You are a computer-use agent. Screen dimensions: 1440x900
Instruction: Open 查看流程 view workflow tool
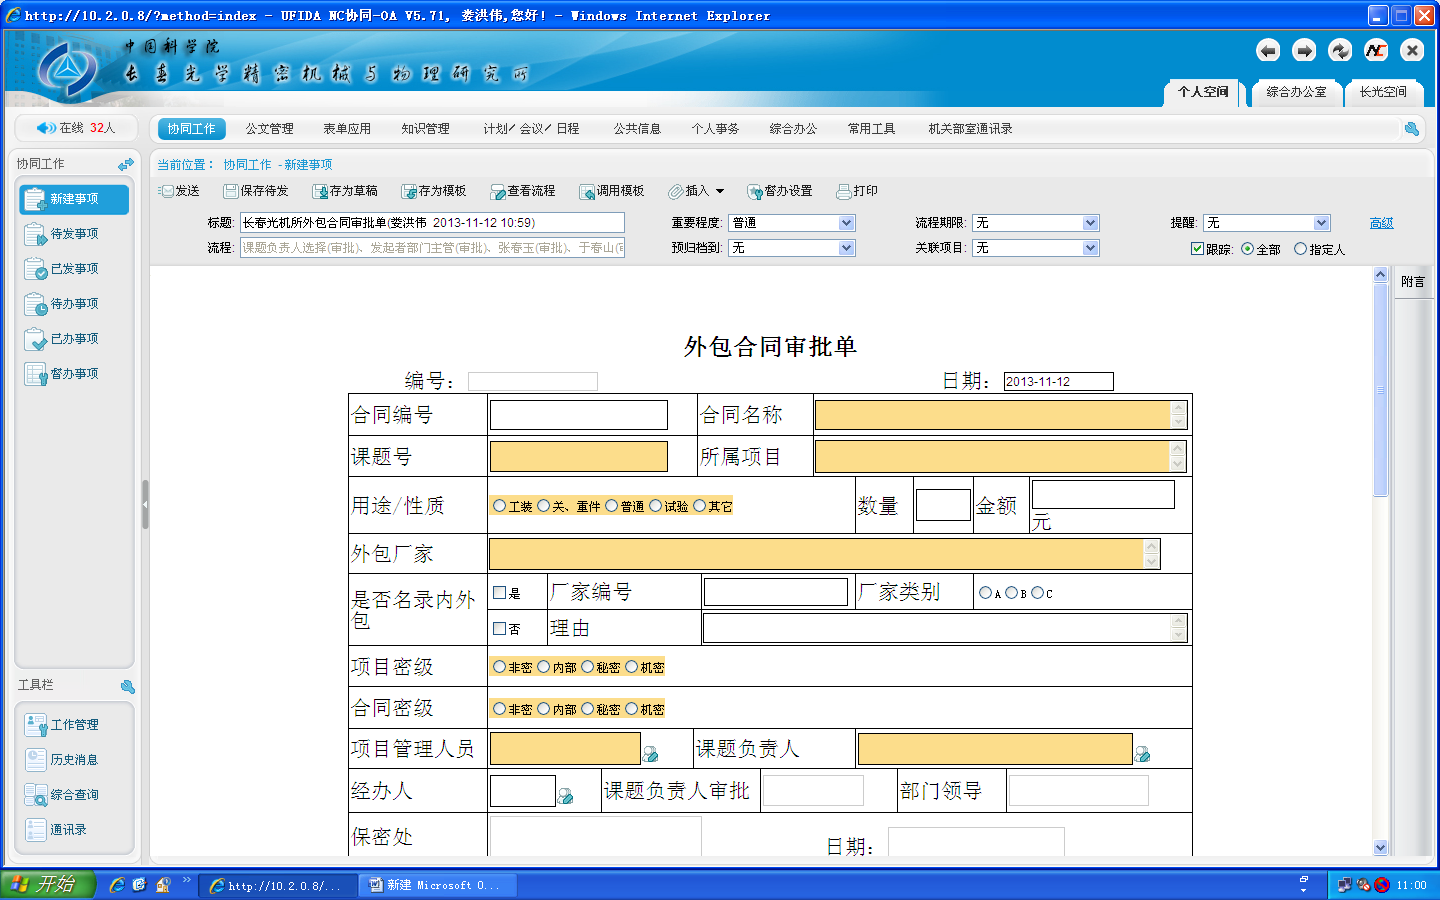click(498, 191)
